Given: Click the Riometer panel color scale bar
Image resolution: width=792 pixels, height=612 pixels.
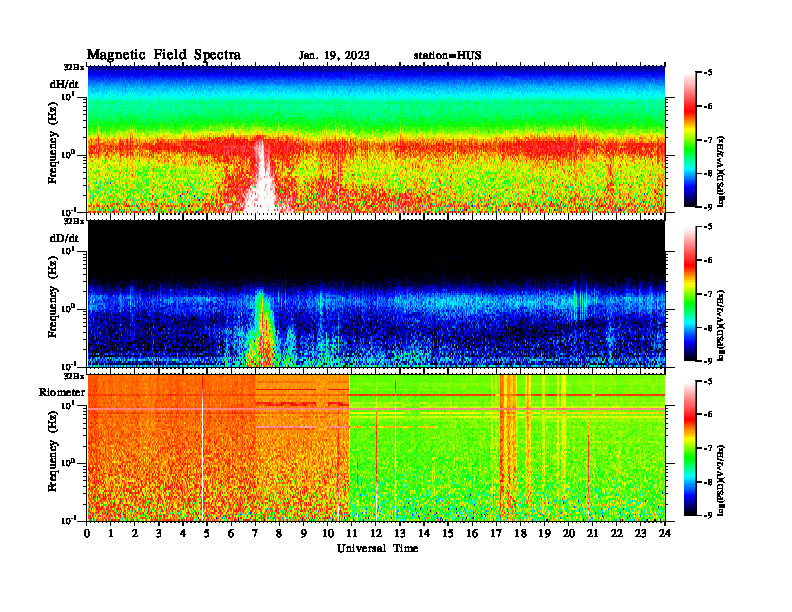Looking at the screenshot, I should pos(690,448).
